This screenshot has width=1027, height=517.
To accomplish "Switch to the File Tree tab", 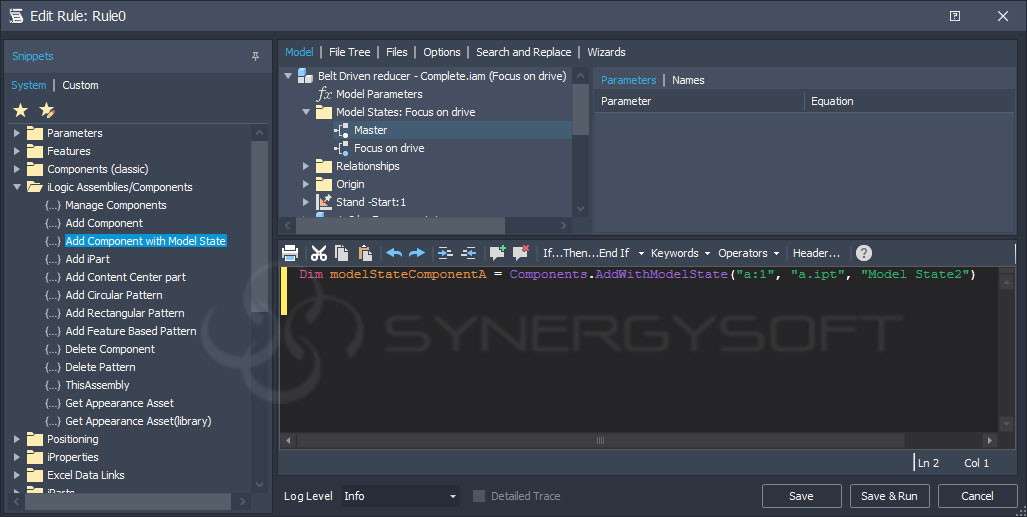I will [350, 52].
